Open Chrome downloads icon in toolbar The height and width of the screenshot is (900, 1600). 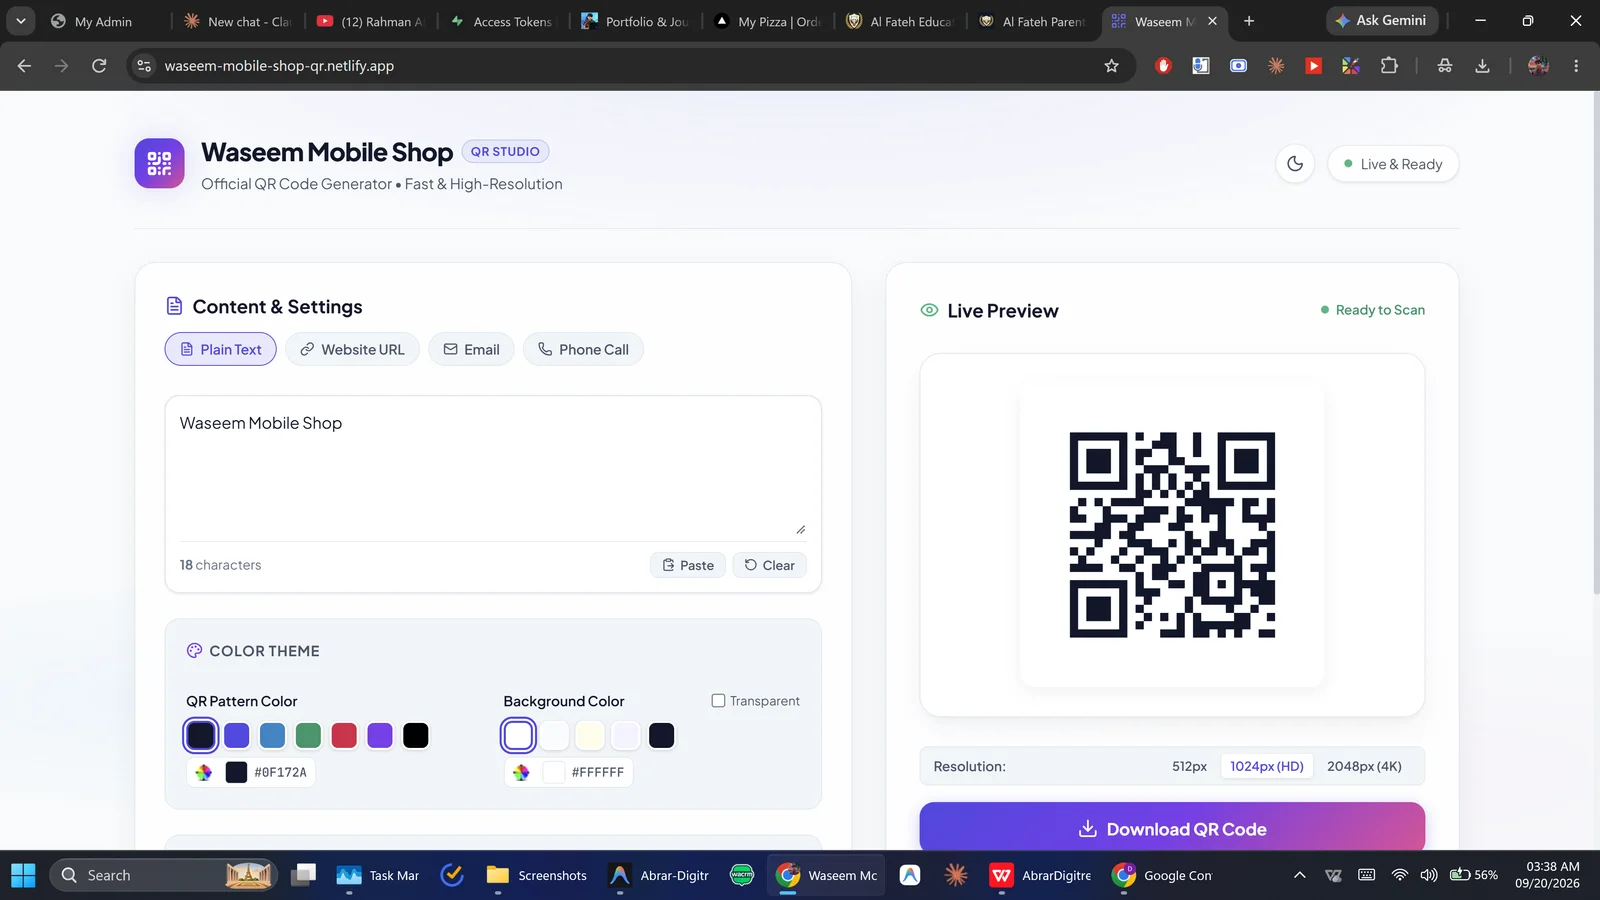point(1482,66)
